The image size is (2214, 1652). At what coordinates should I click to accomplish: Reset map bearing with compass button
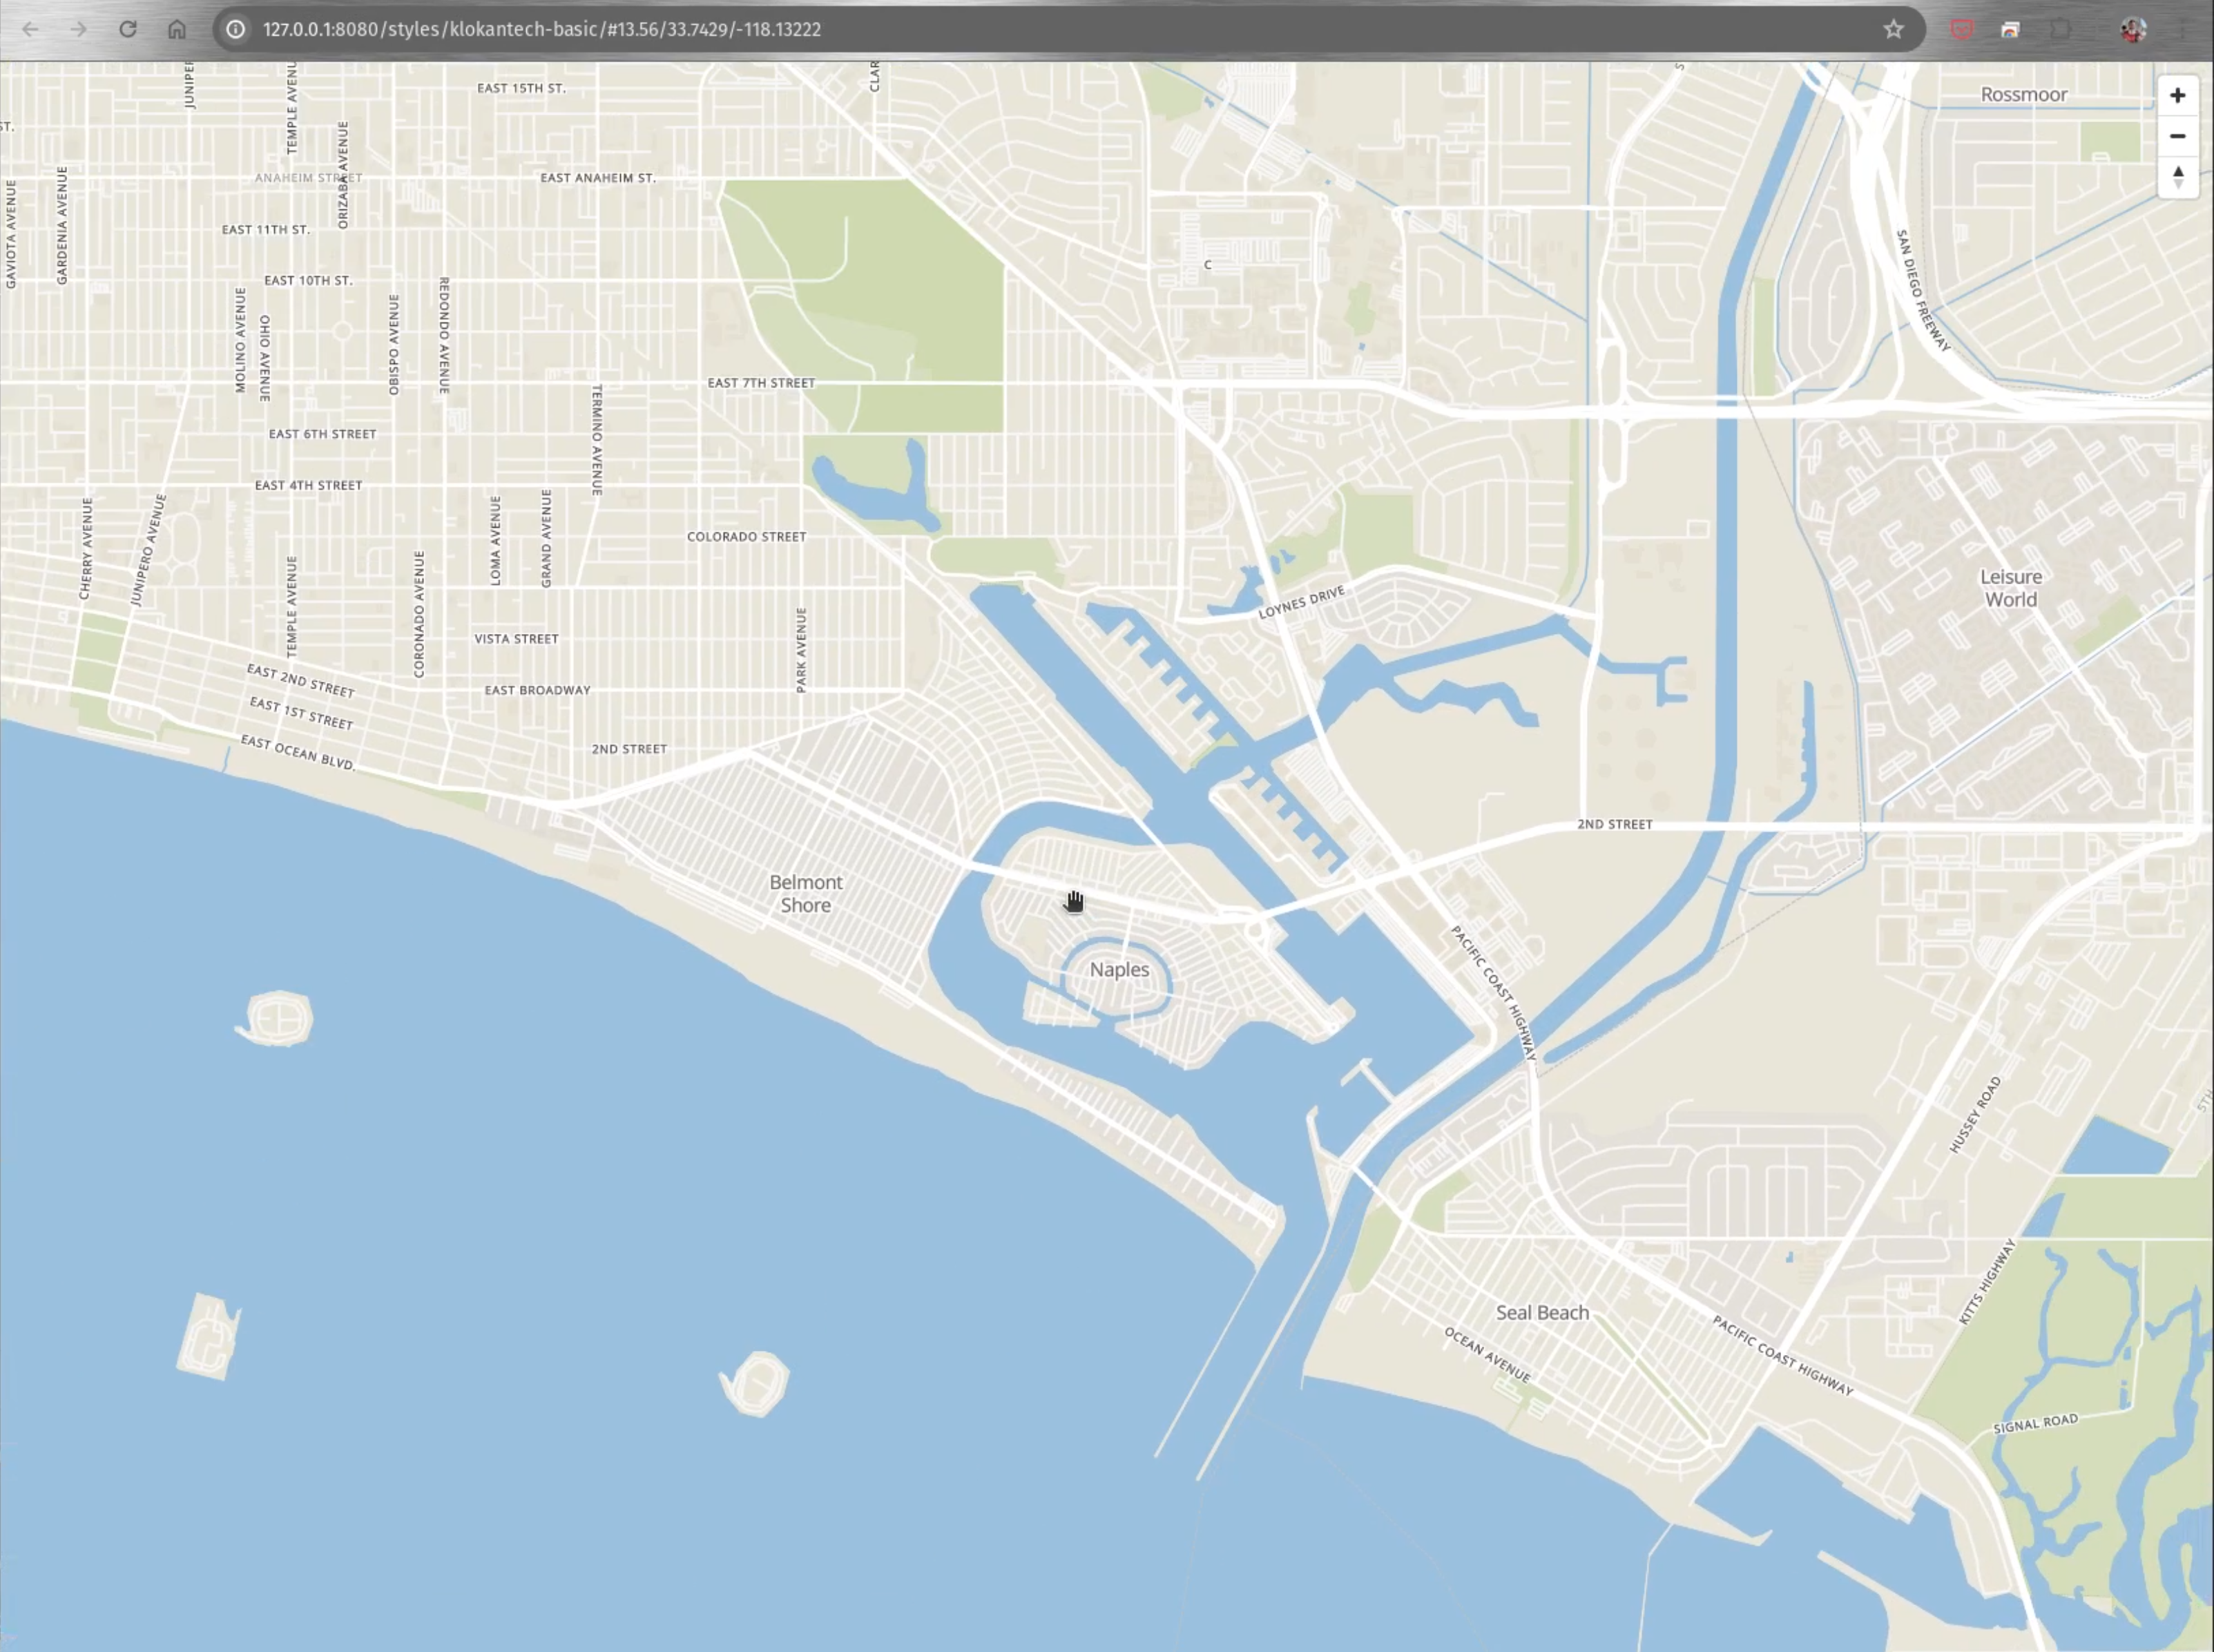(2177, 177)
